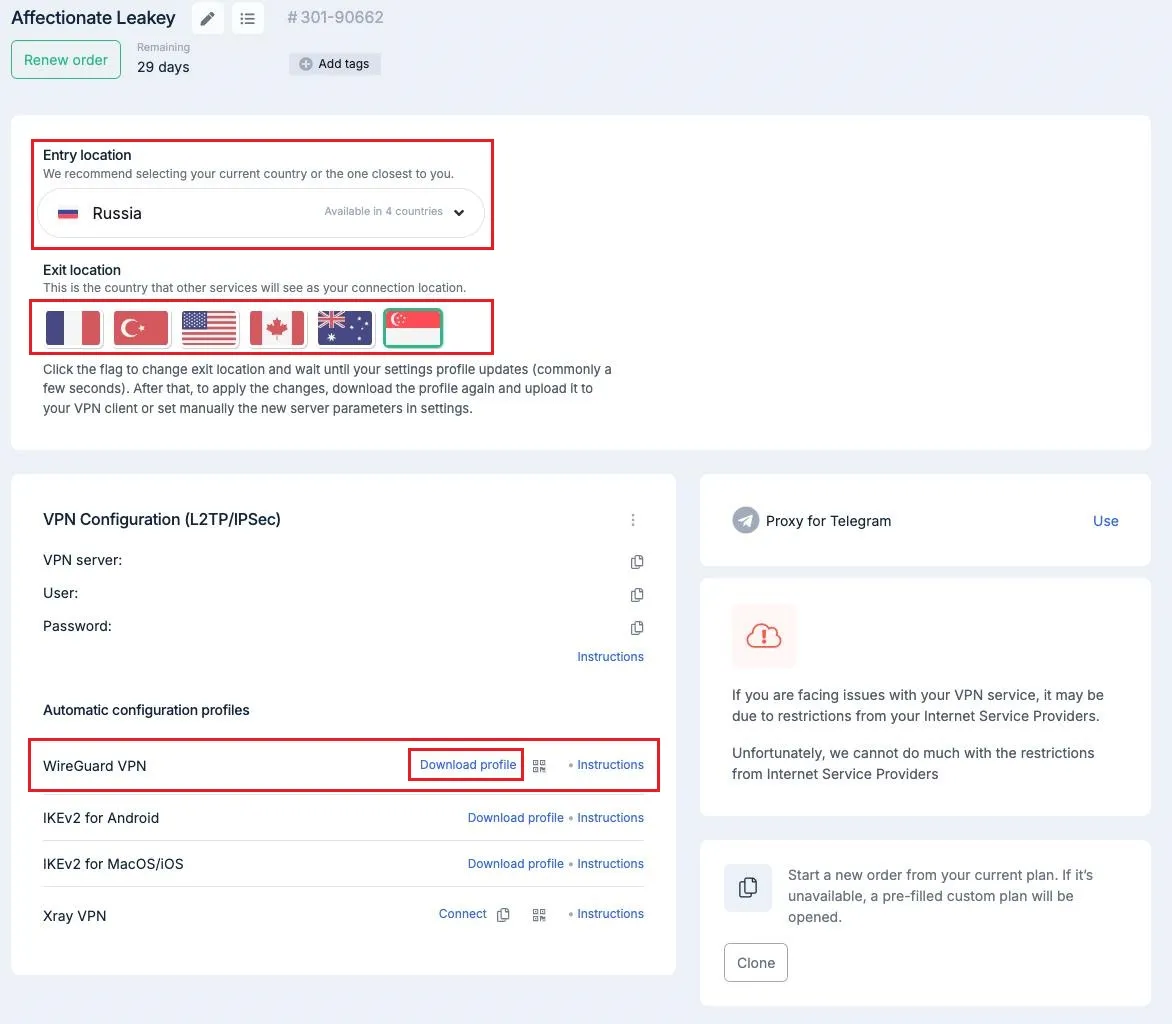
Task: Choose Canada flag as exit location
Action: click(277, 328)
